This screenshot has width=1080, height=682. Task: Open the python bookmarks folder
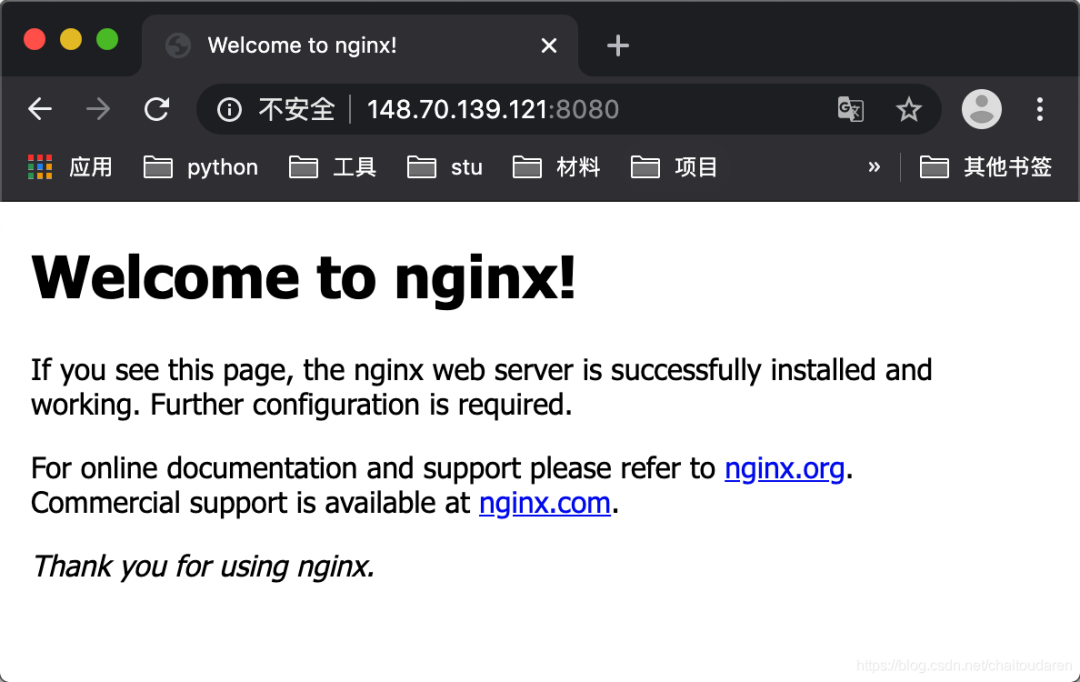tap(201, 167)
